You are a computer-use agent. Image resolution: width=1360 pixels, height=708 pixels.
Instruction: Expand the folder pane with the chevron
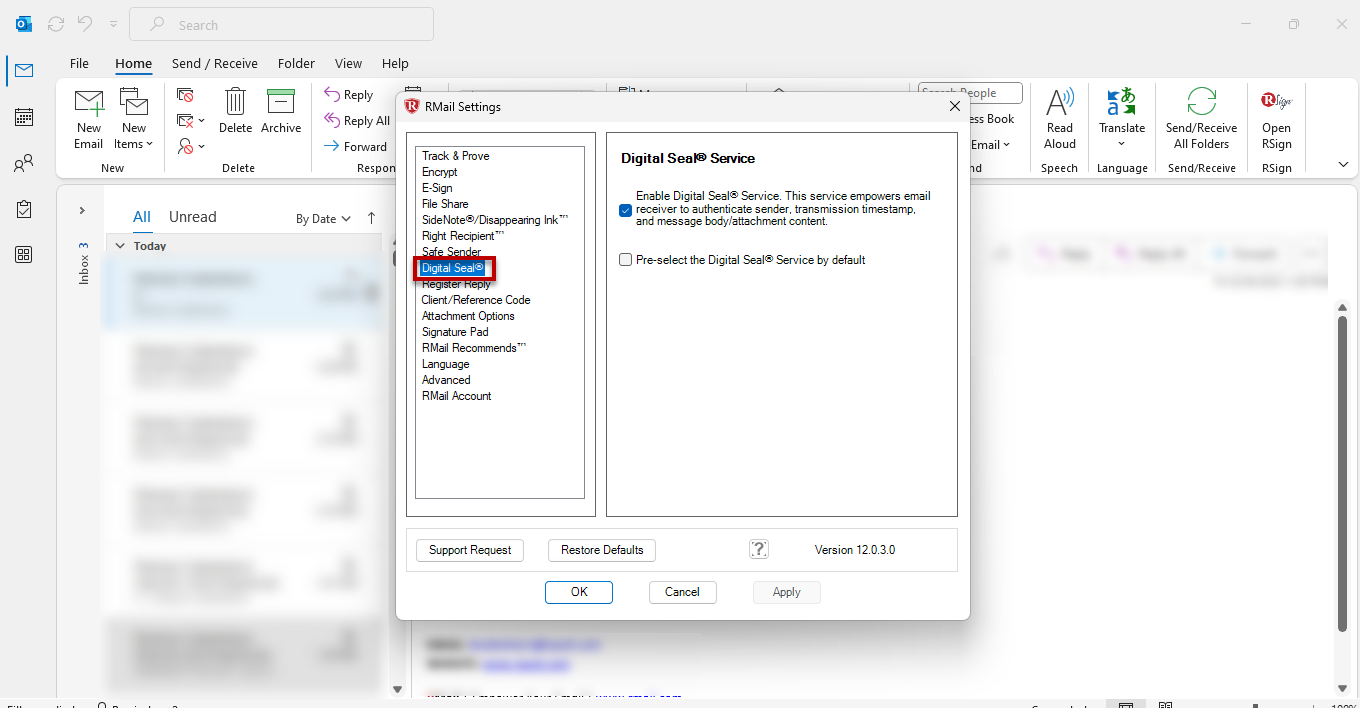tap(82, 211)
